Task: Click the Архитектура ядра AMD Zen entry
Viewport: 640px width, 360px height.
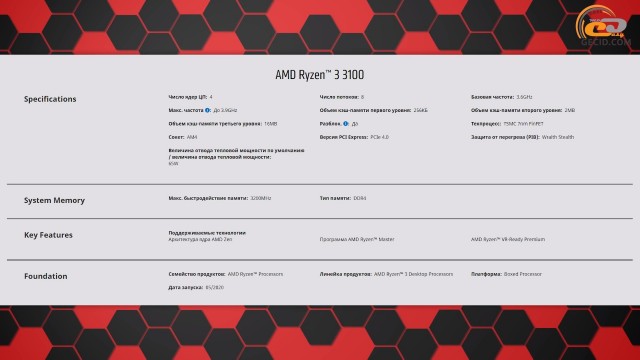Action: (200, 239)
